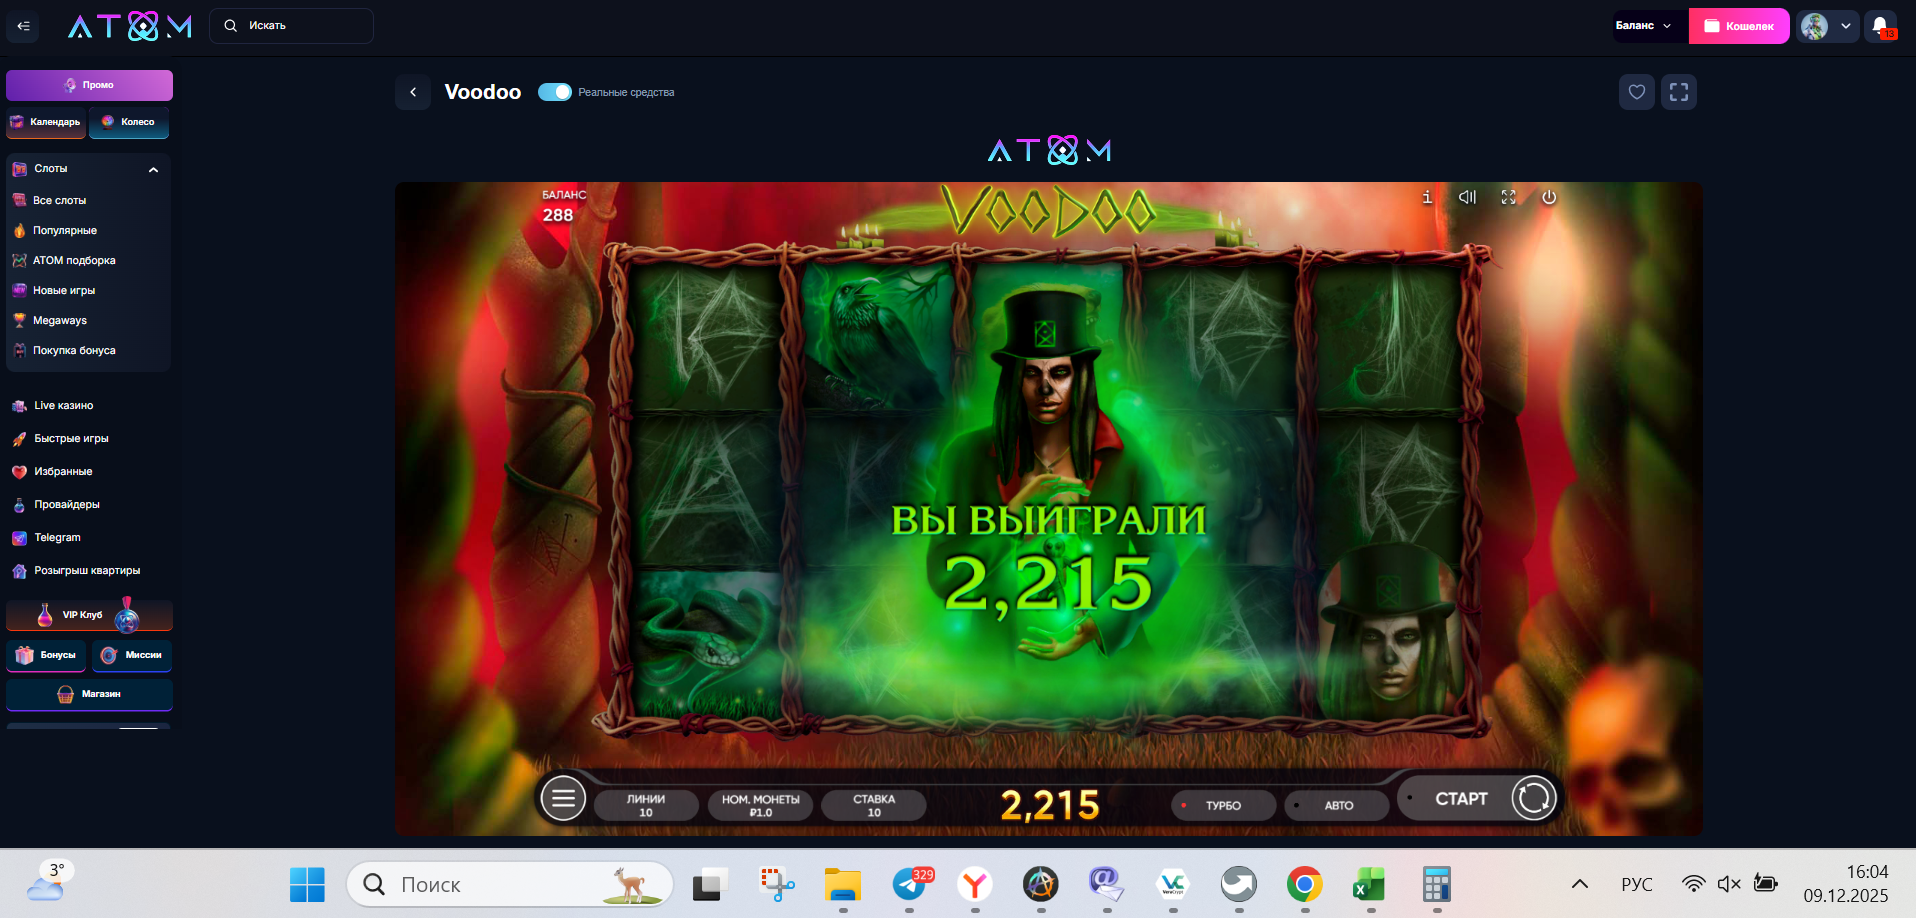
Task: Open the user avatar profile menu
Action: click(x=1827, y=26)
